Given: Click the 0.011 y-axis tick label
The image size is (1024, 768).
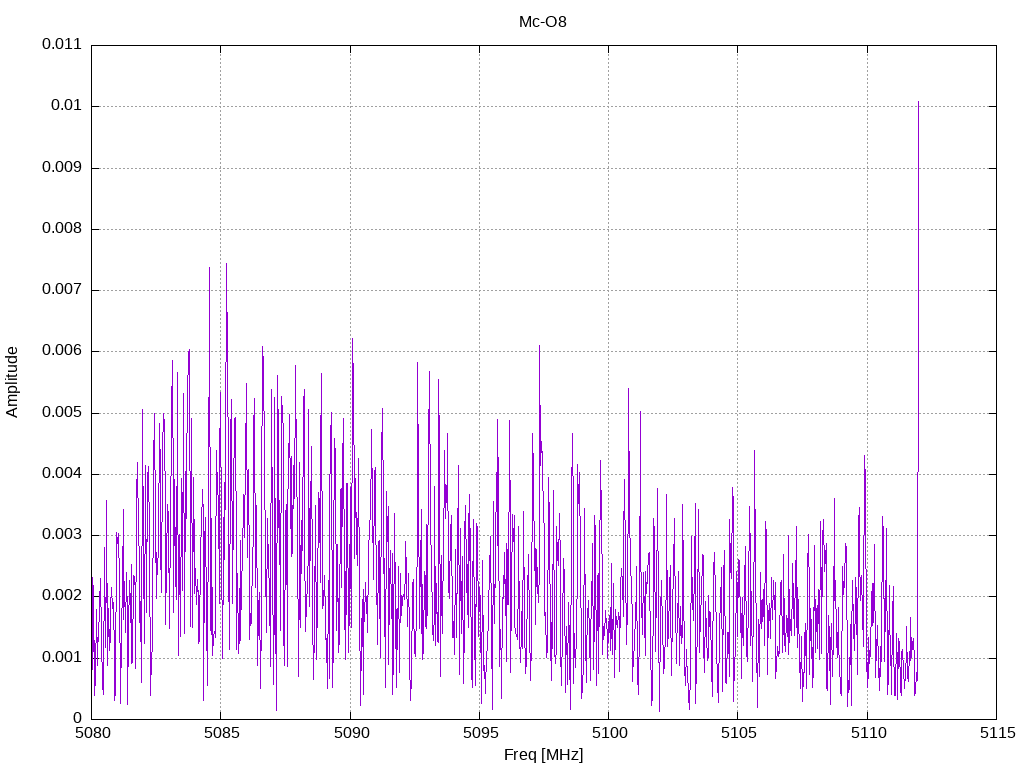Looking at the screenshot, I should coord(61,45).
